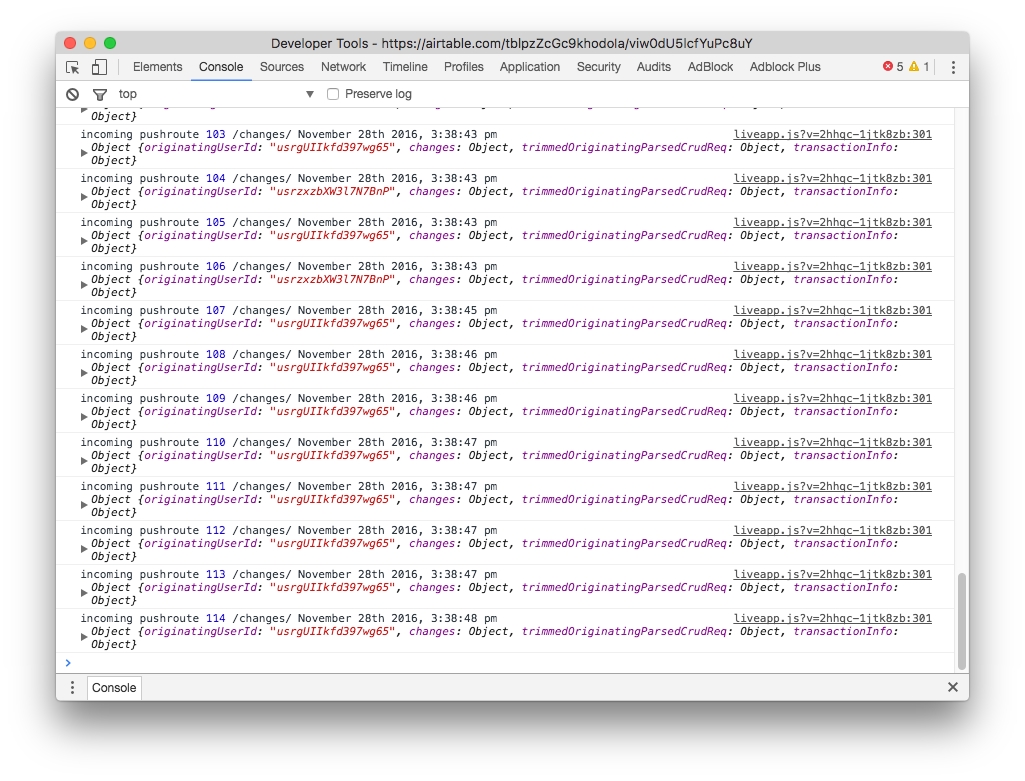Open the console filter icon

pos(98,93)
